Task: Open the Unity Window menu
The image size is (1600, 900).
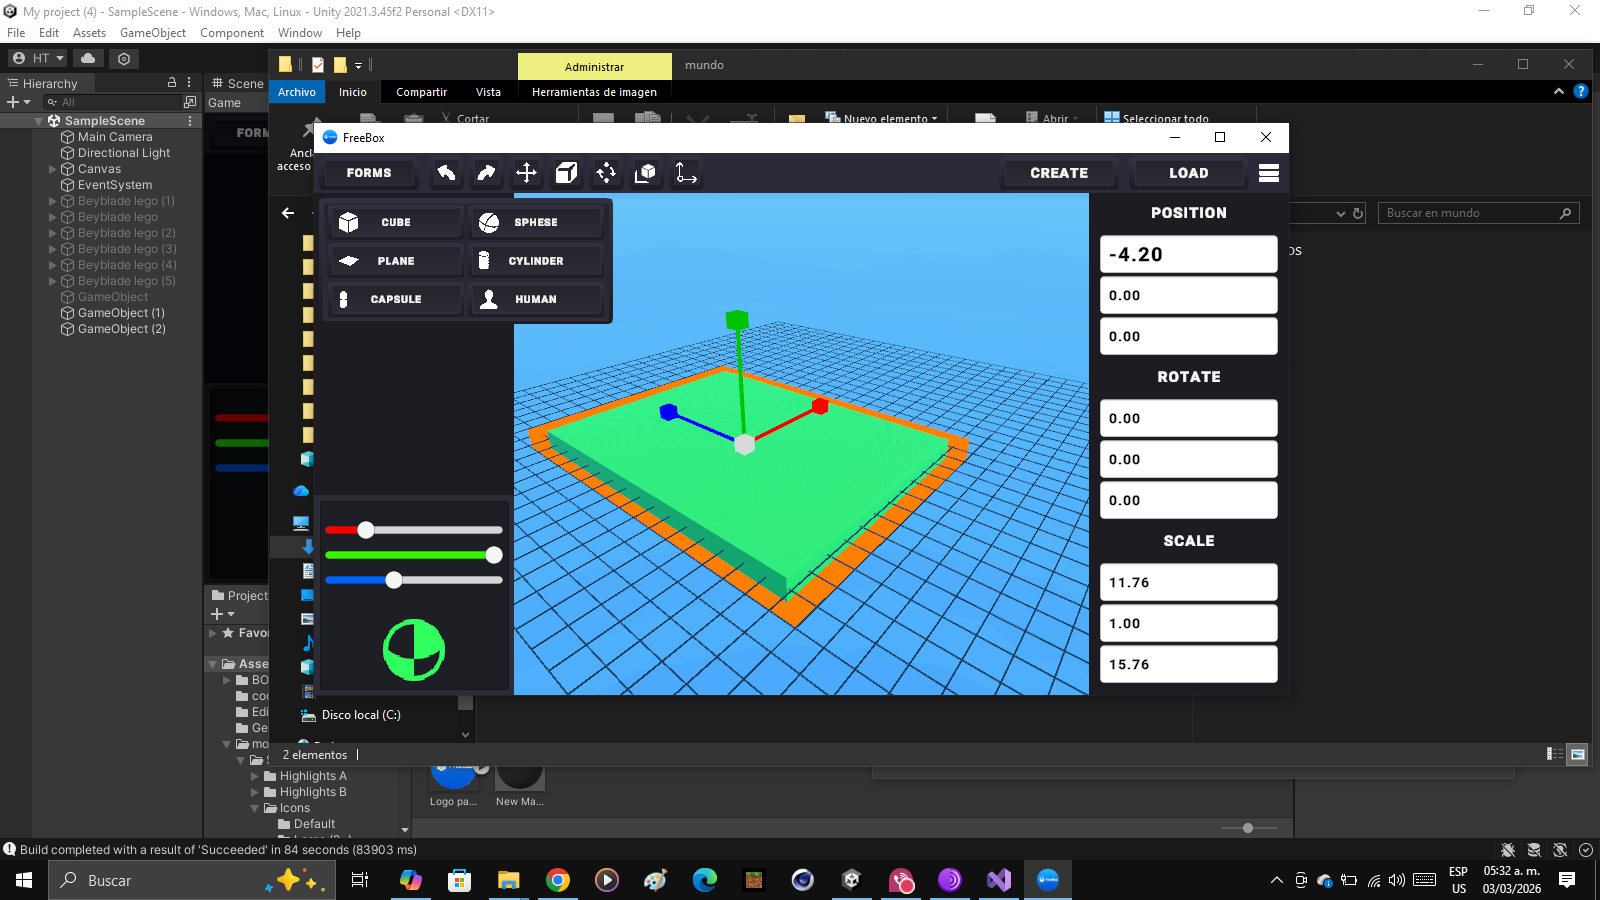Action: point(300,33)
